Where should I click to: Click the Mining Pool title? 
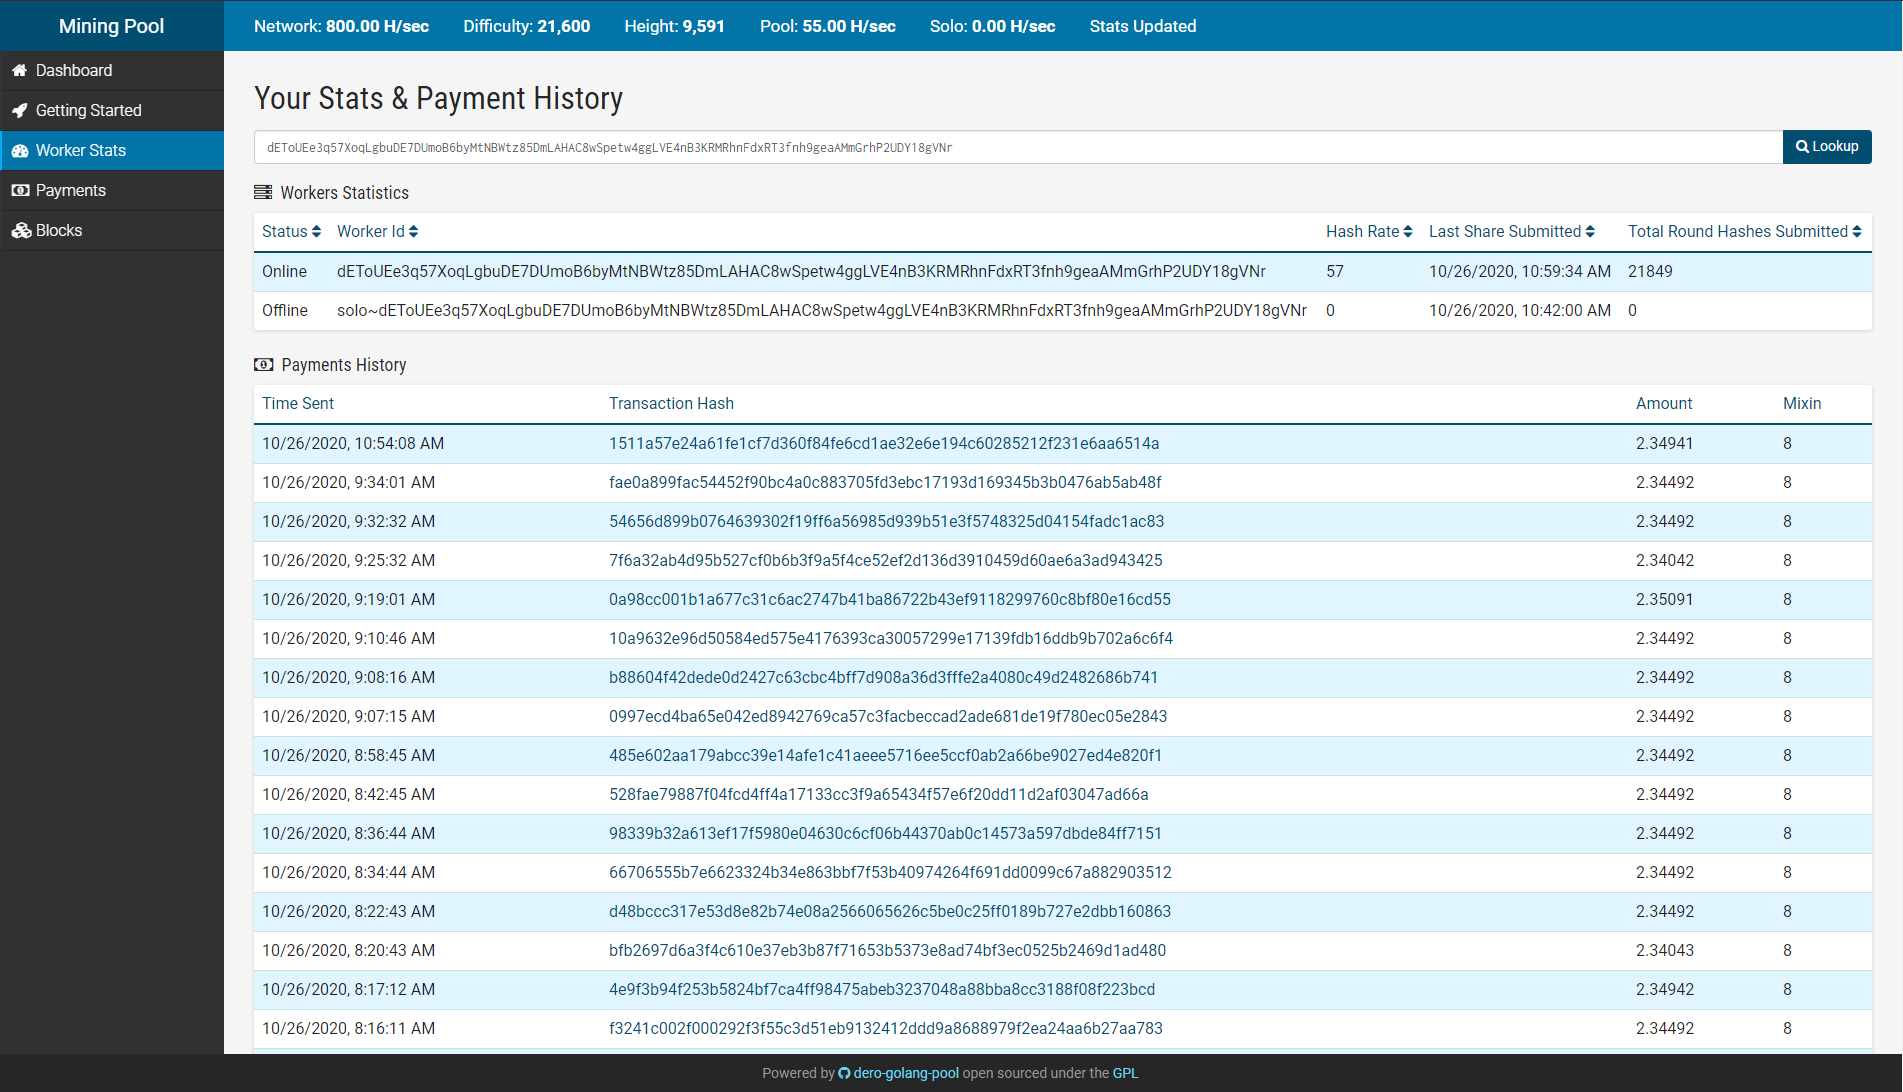(x=111, y=26)
